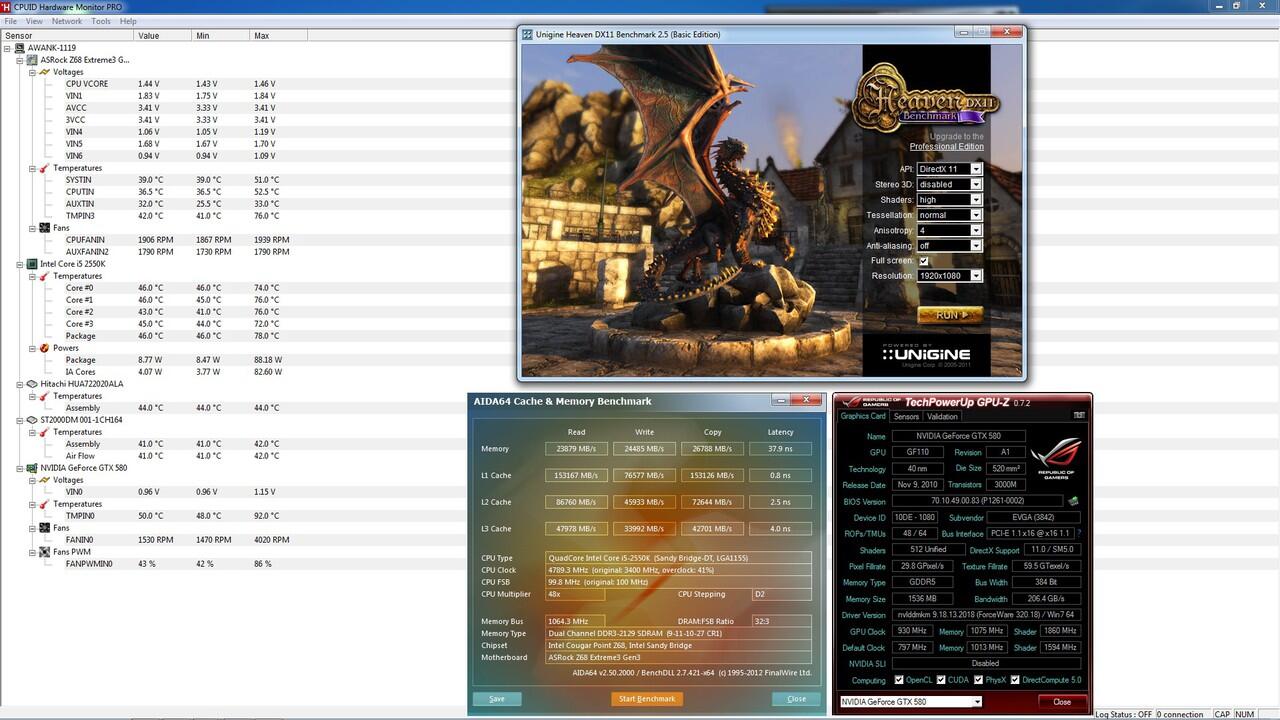Toggle the DirectCompute 5.0 checkbox in GPU-Z
The width and height of the screenshot is (1280, 720).
tap(1016, 680)
